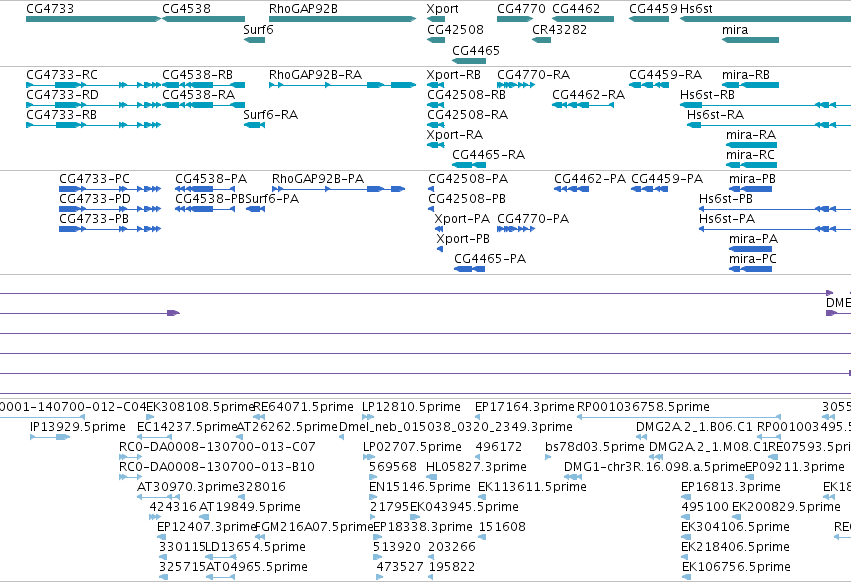Image resolution: width=851 pixels, height=582 pixels.
Task: Select the CG4459 gene feature
Action: point(649,19)
